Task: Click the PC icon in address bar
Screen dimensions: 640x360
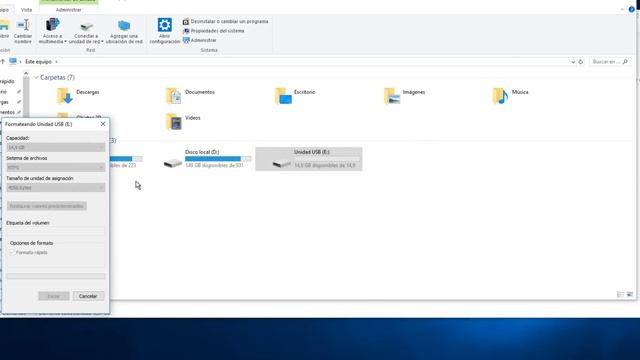Action: (x=13, y=61)
